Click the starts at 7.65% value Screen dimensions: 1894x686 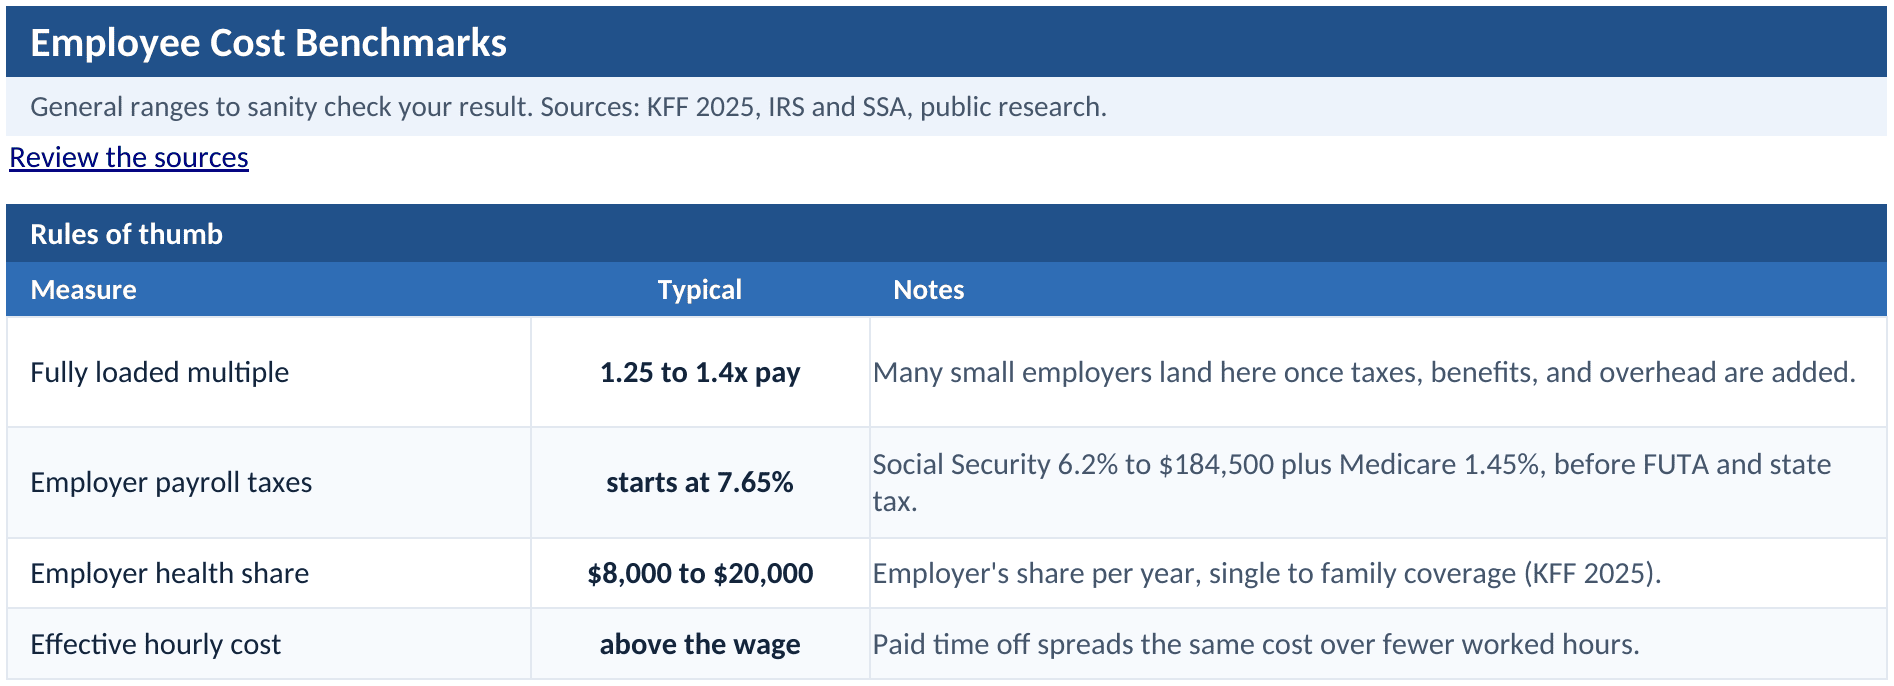point(700,482)
